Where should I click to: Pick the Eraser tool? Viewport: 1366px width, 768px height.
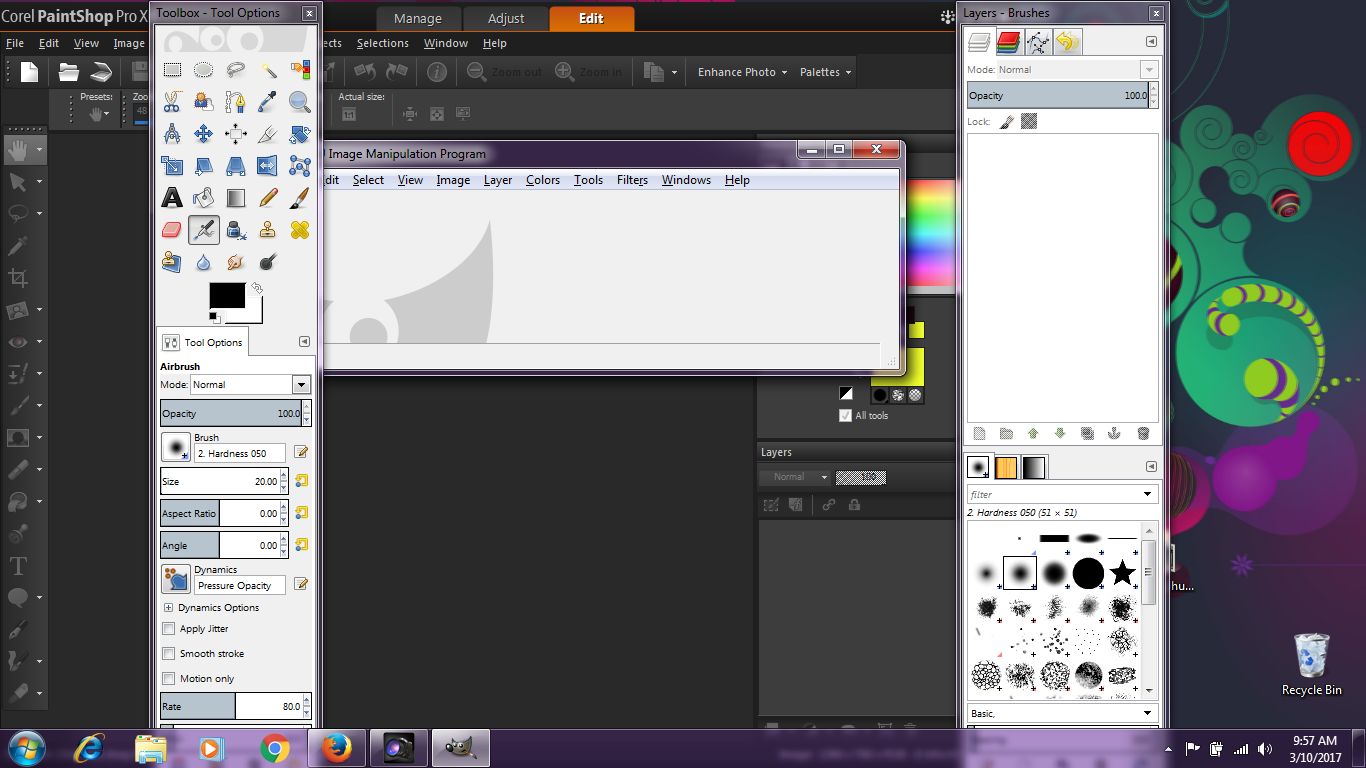(172, 230)
